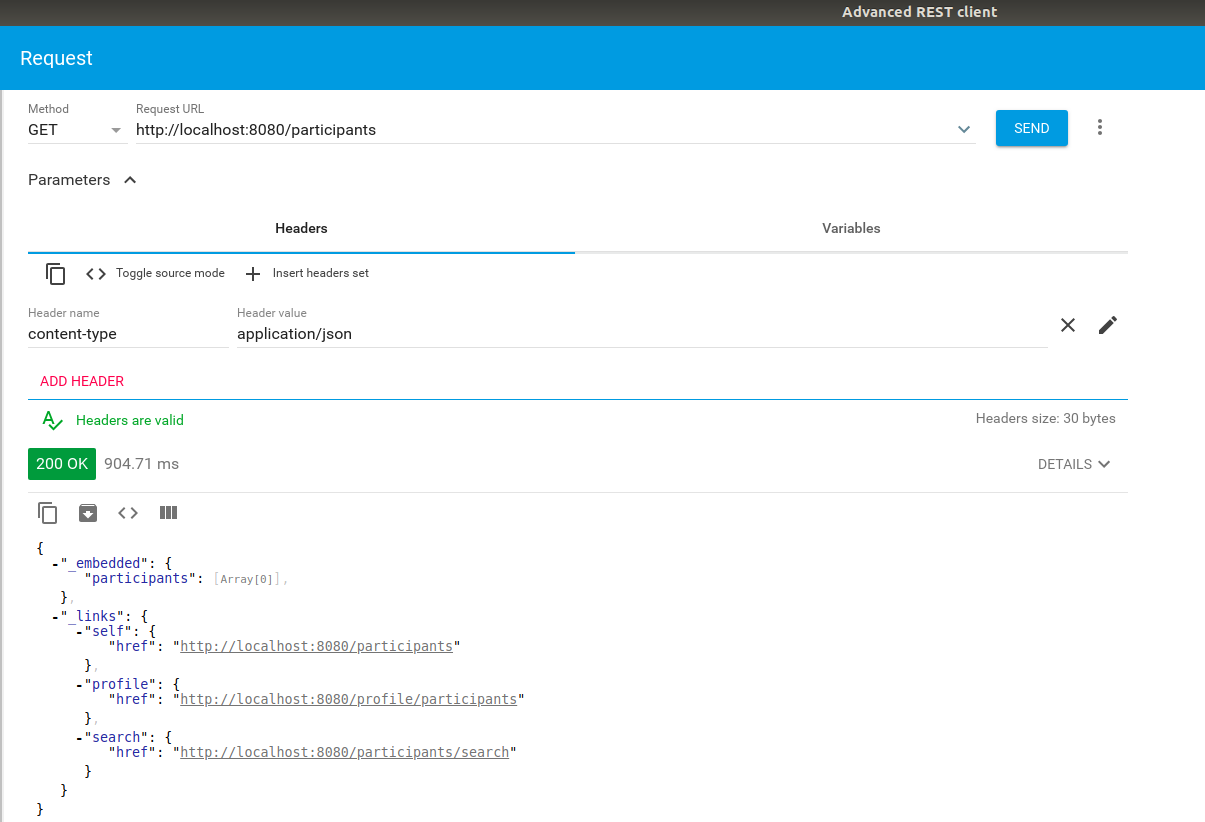Expand response DETAILS panel
The image size is (1205, 822).
coord(1074,464)
